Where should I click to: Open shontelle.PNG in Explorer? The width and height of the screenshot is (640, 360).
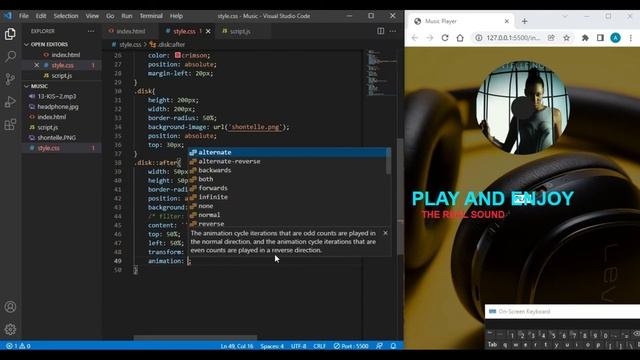coord(56,138)
